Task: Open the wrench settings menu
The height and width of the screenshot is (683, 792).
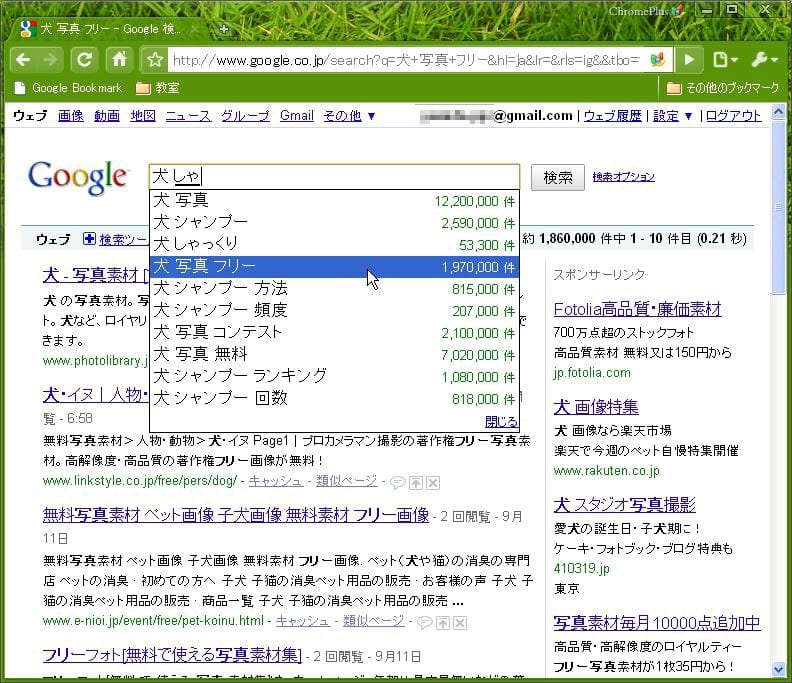Action: point(762,60)
